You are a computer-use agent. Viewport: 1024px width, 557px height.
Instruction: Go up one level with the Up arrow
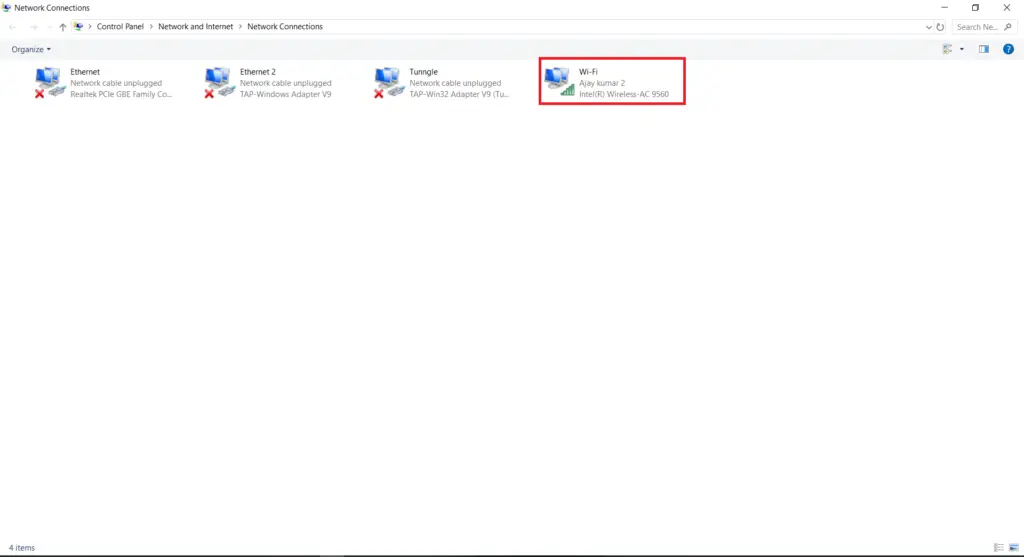63,27
